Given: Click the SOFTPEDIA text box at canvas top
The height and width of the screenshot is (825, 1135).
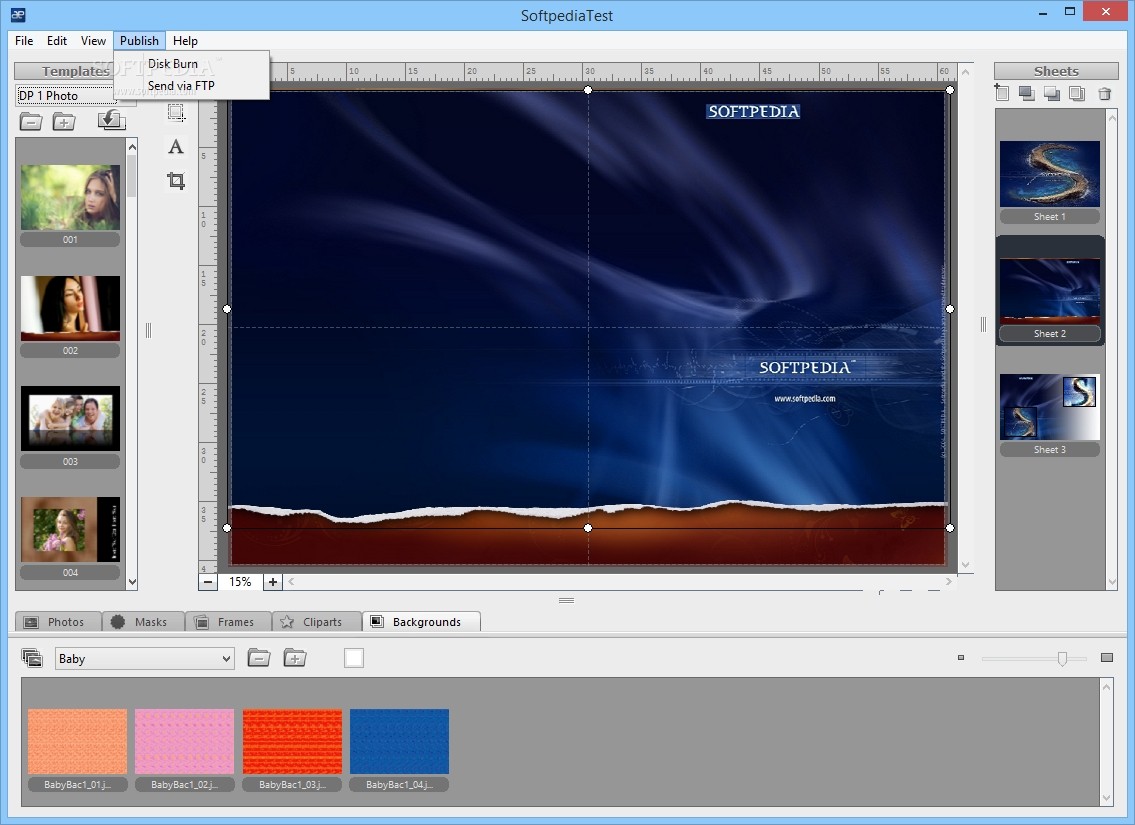Looking at the screenshot, I should pyautogui.click(x=754, y=111).
